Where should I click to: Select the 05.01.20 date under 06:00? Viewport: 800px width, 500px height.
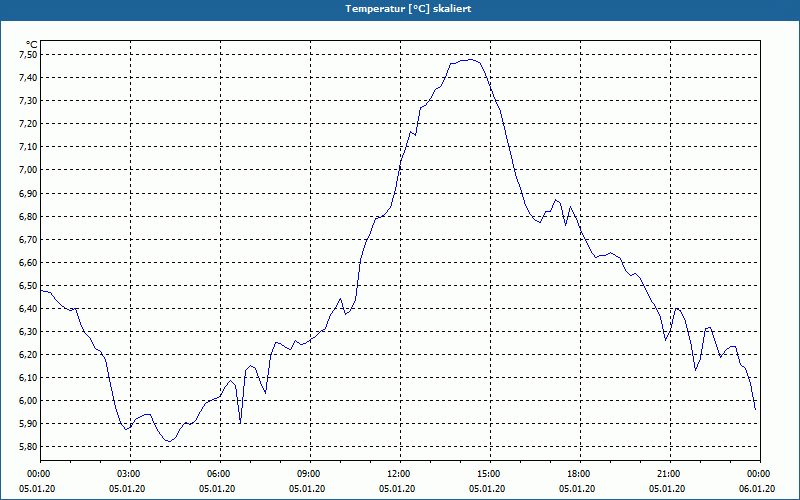tap(217, 489)
